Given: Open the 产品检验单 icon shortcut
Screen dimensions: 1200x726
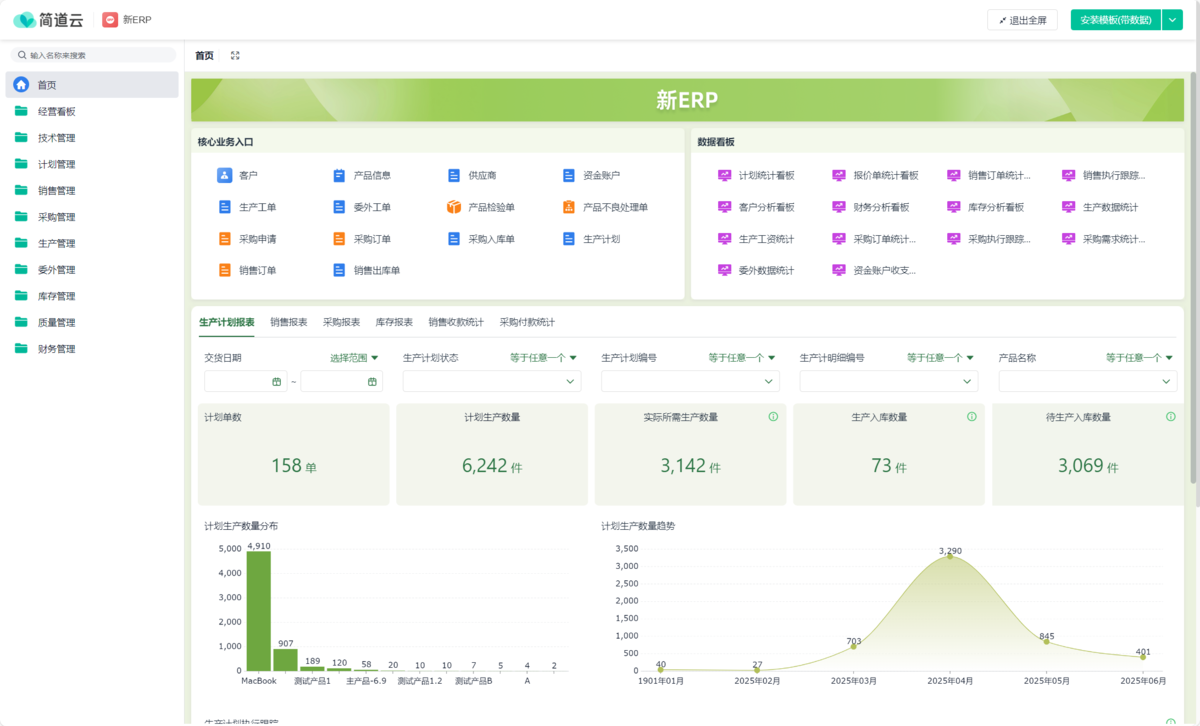Looking at the screenshot, I should tap(454, 207).
